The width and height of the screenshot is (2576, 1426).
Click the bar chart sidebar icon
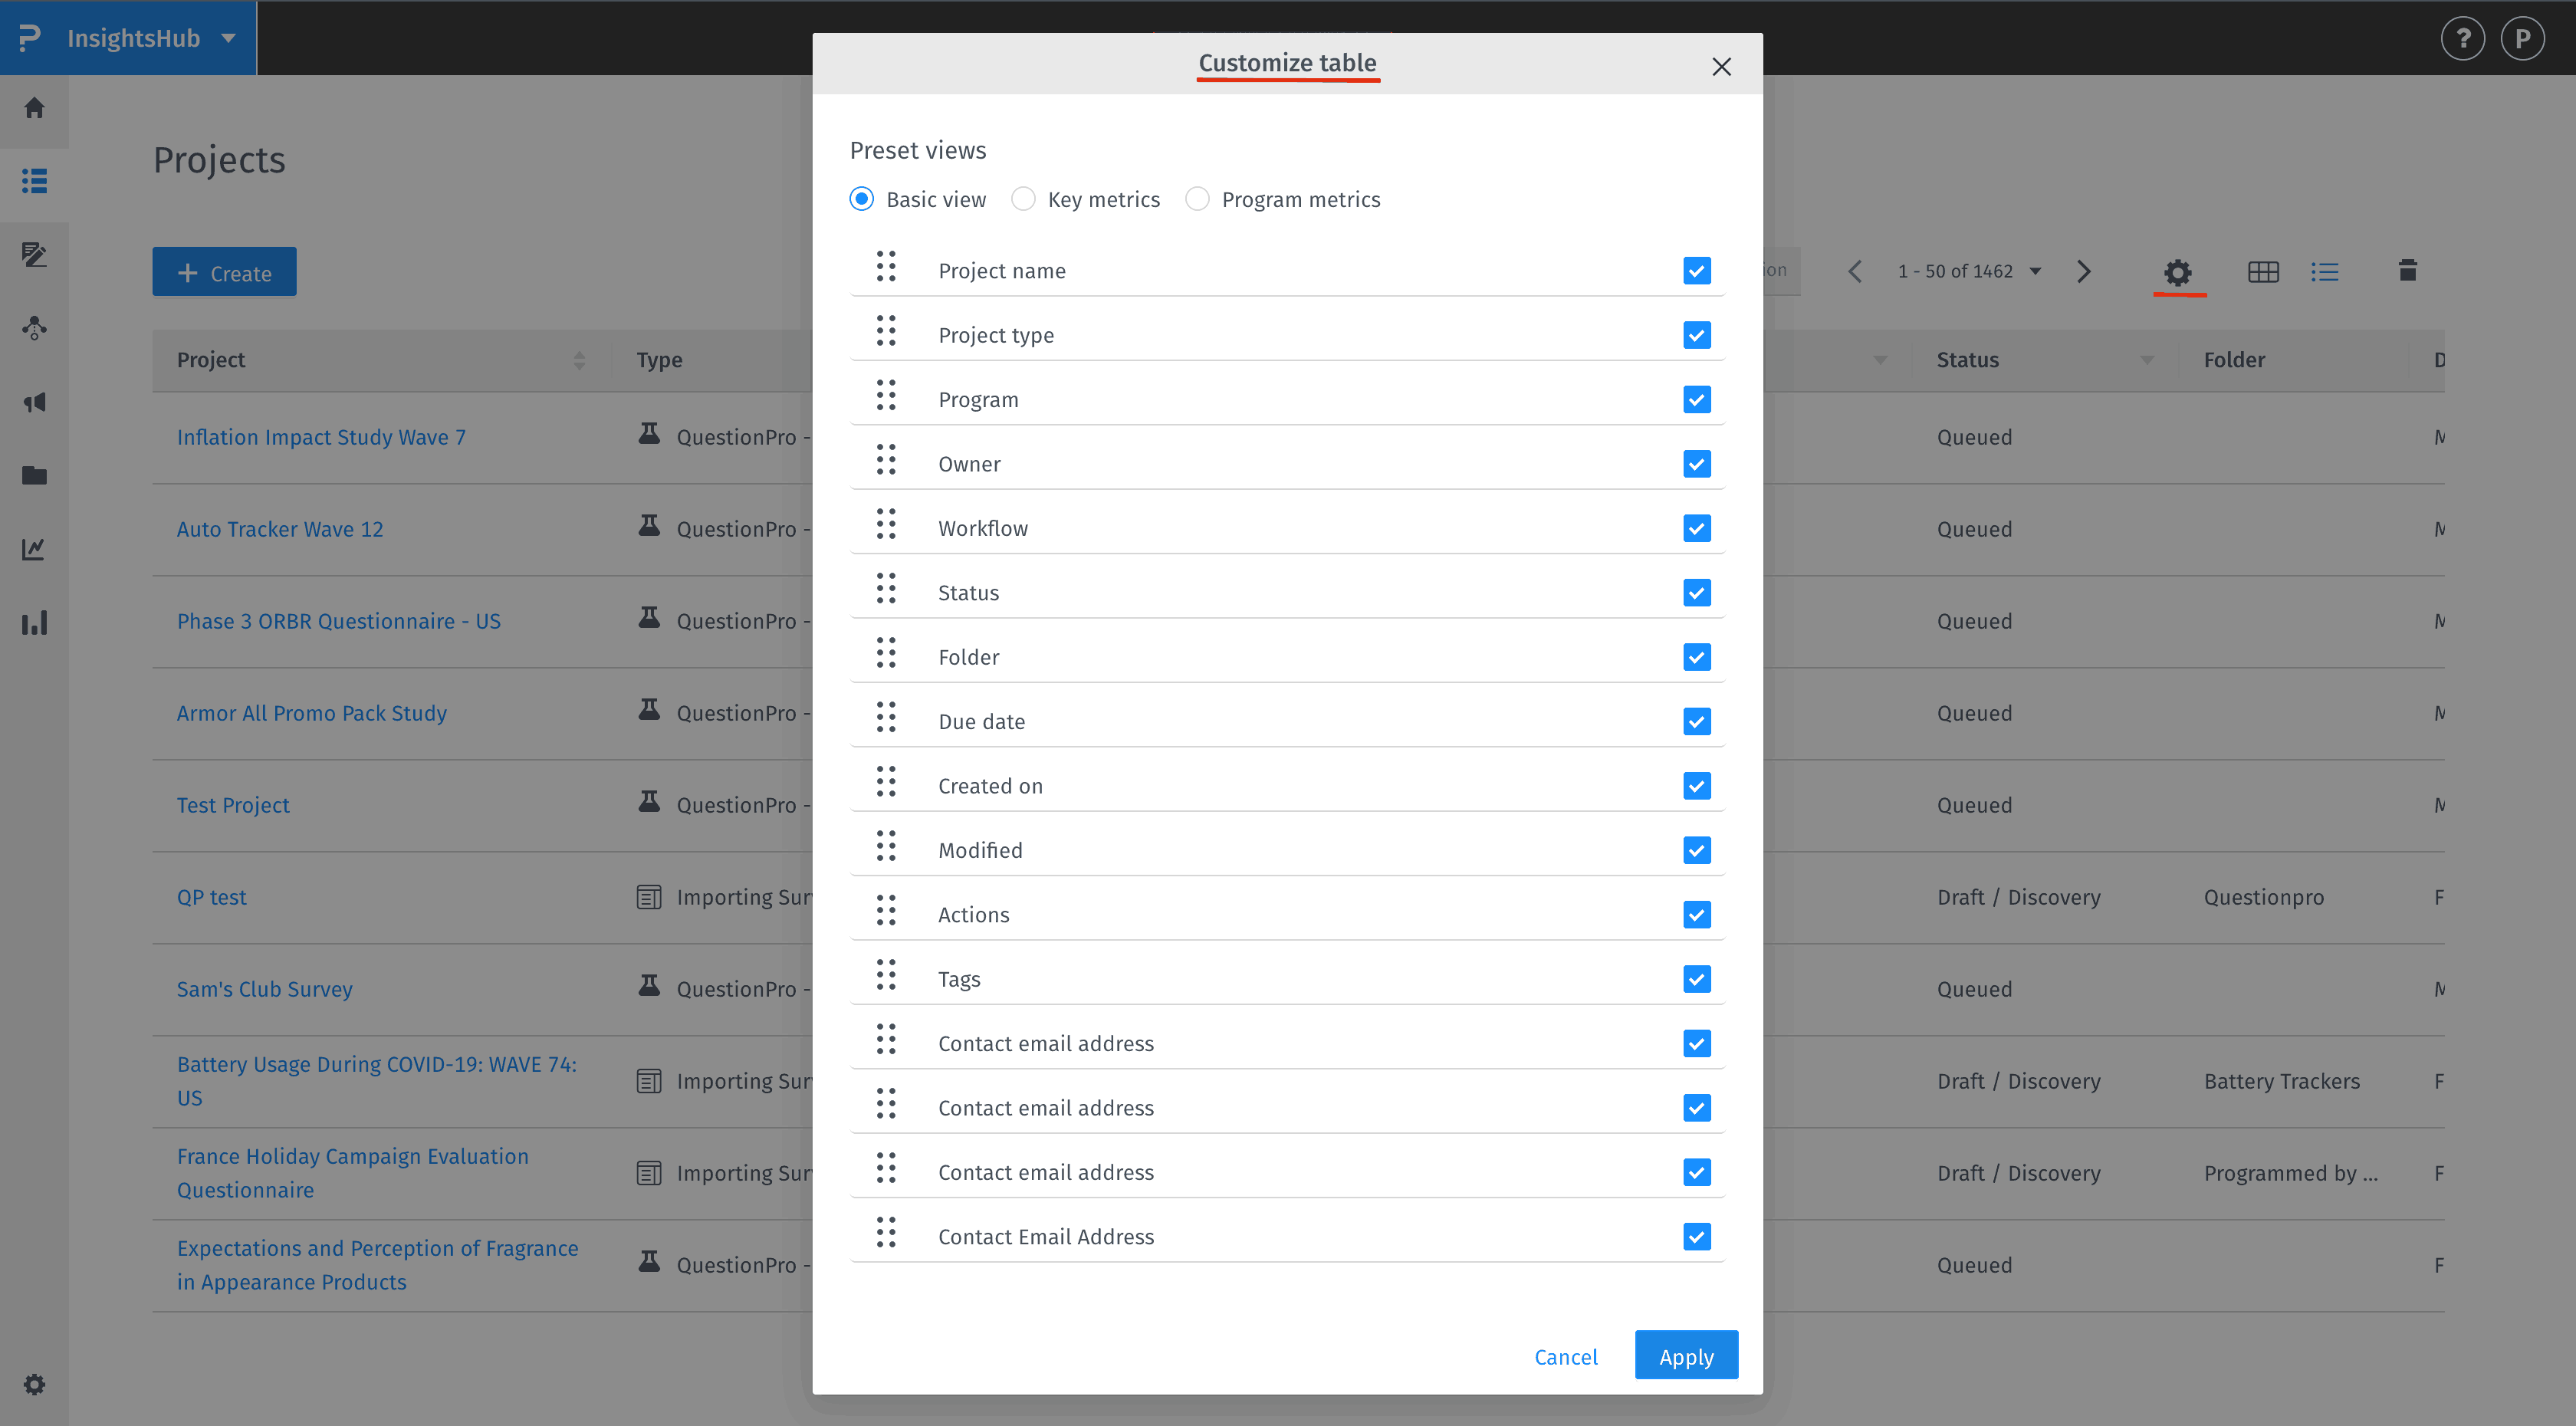(34, 623)
